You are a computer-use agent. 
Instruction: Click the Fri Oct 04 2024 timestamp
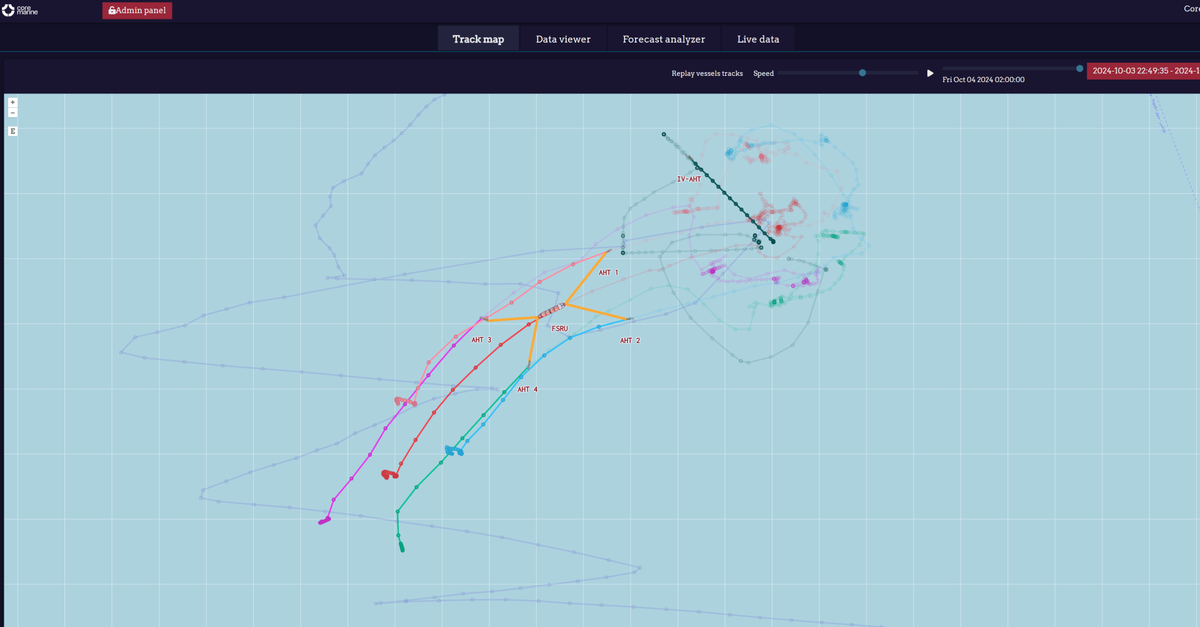(x=984, y=79)
